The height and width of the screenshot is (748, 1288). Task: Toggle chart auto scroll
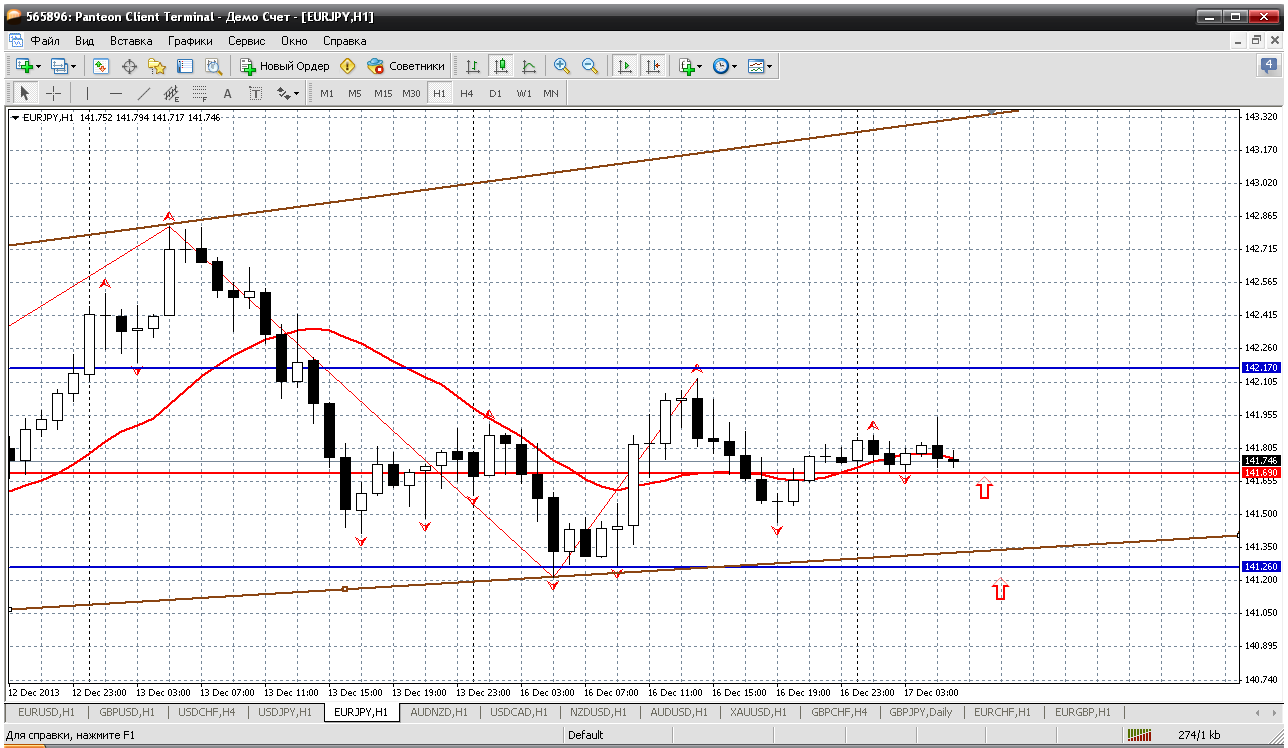tap(625, 66)
